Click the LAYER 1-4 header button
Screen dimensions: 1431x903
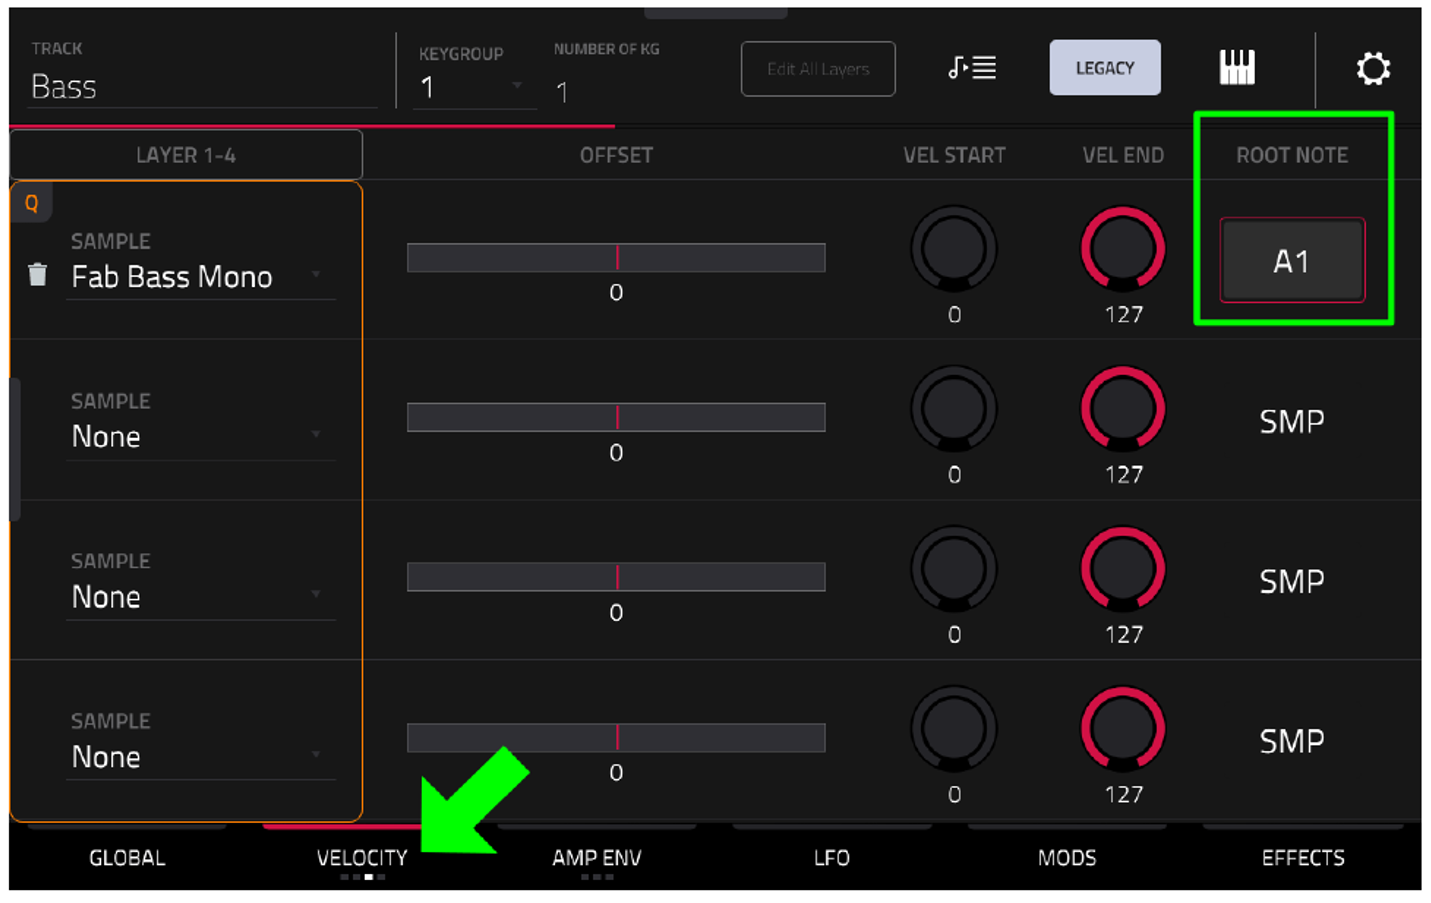186,155
